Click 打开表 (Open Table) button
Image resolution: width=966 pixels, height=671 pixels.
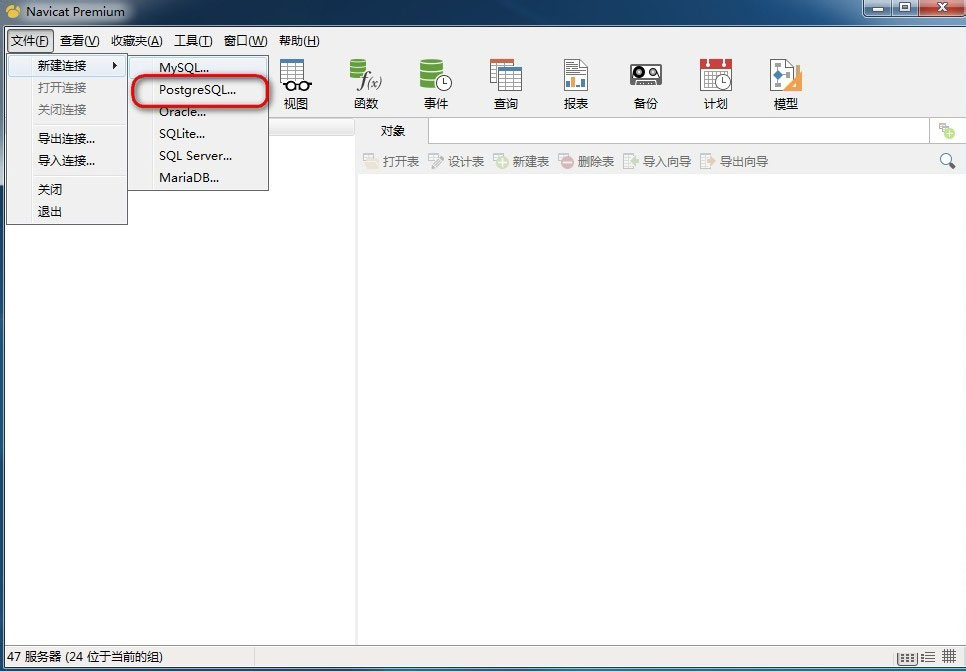coord(391,161)
